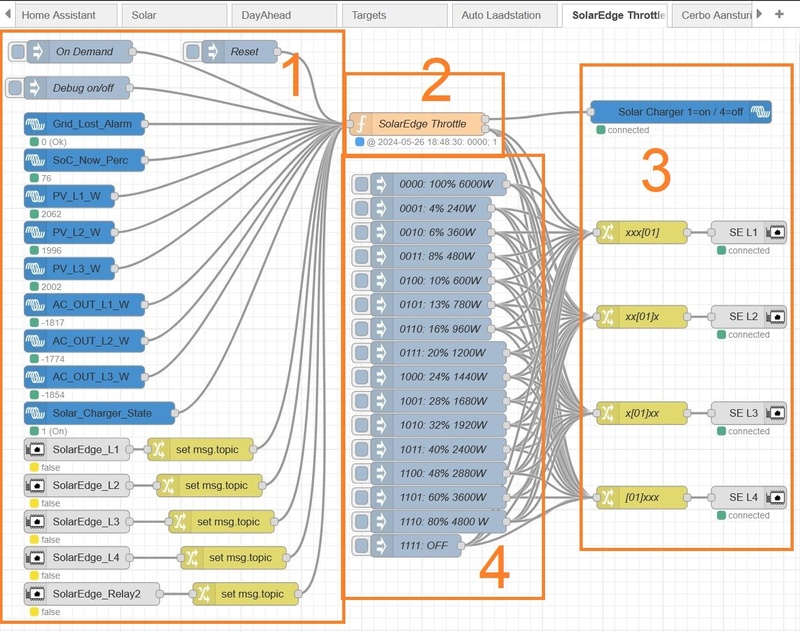Select the Auto Laadstation tab
Screen dimensions: 800x632
pos(505,15)
